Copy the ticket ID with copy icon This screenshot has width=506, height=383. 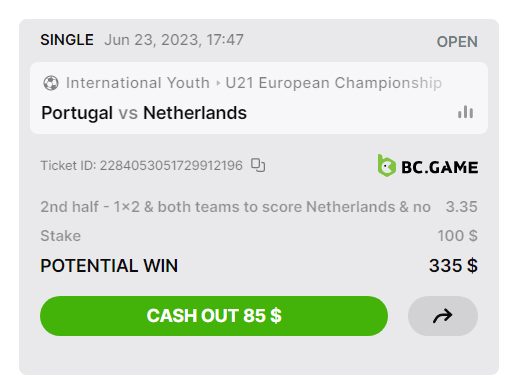pos(258,165)
